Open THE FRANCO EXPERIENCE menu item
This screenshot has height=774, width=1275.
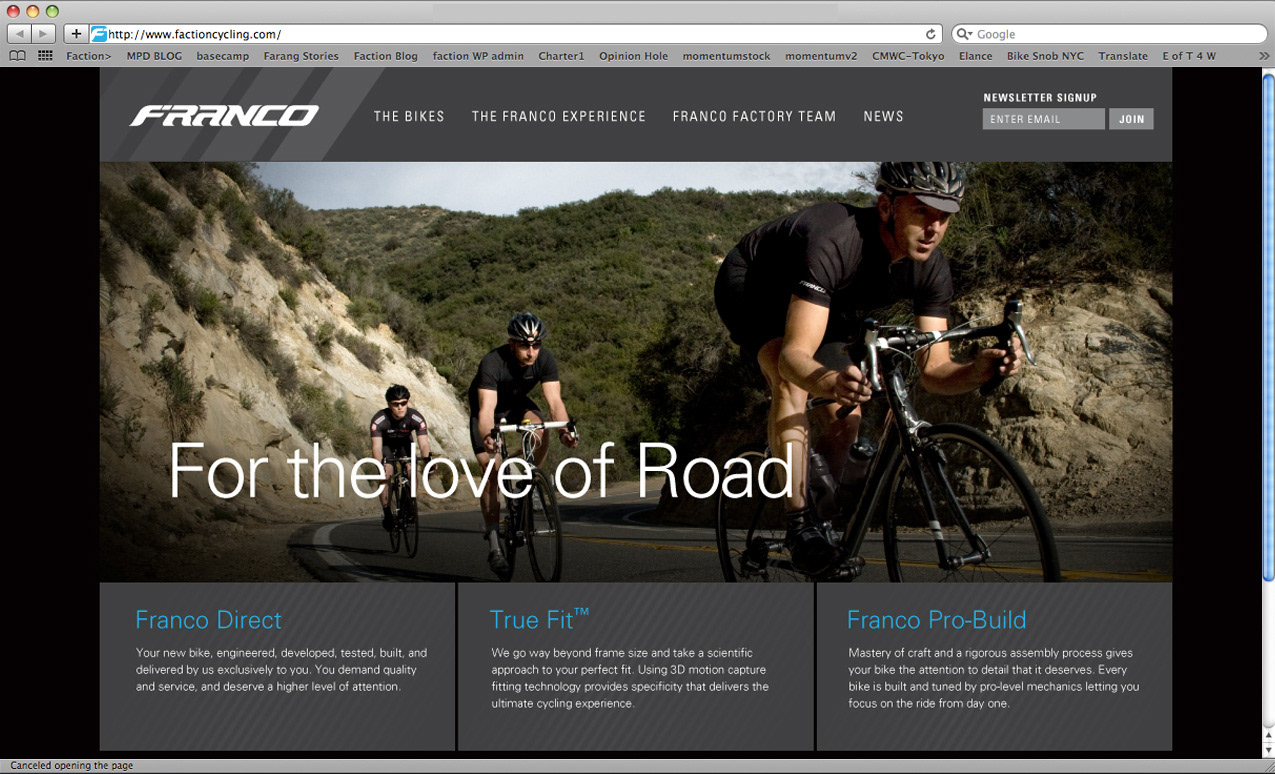tap(559, 117)
